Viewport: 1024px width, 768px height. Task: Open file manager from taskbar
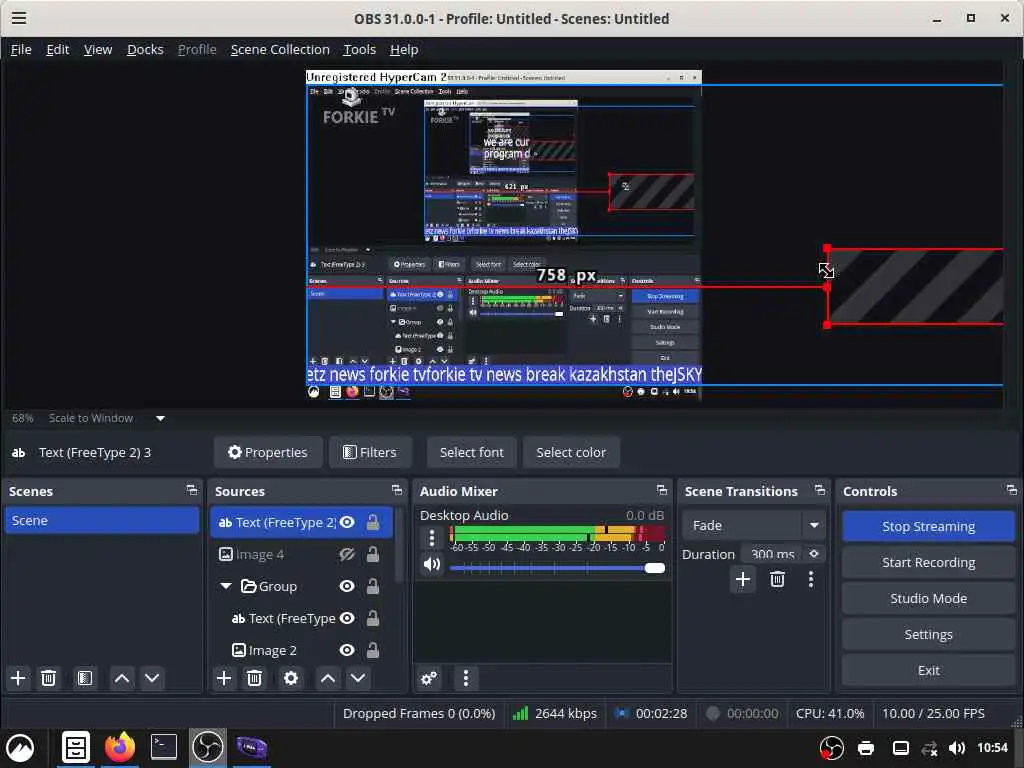pos(76,746)
